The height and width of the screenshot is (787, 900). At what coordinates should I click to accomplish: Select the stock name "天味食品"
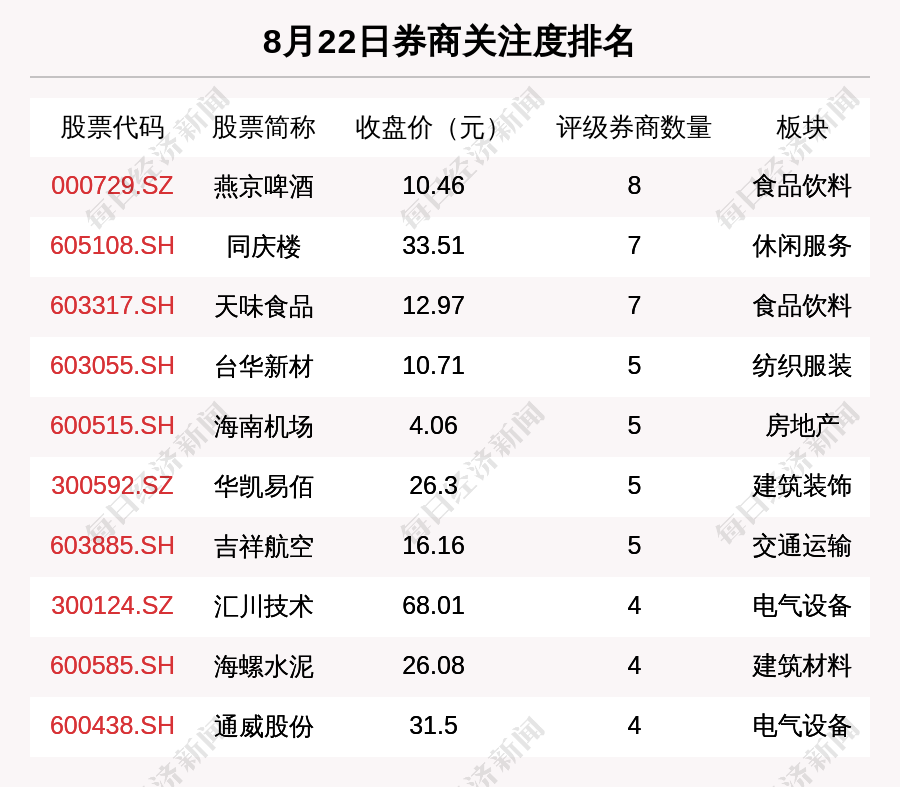coord(263,306)
